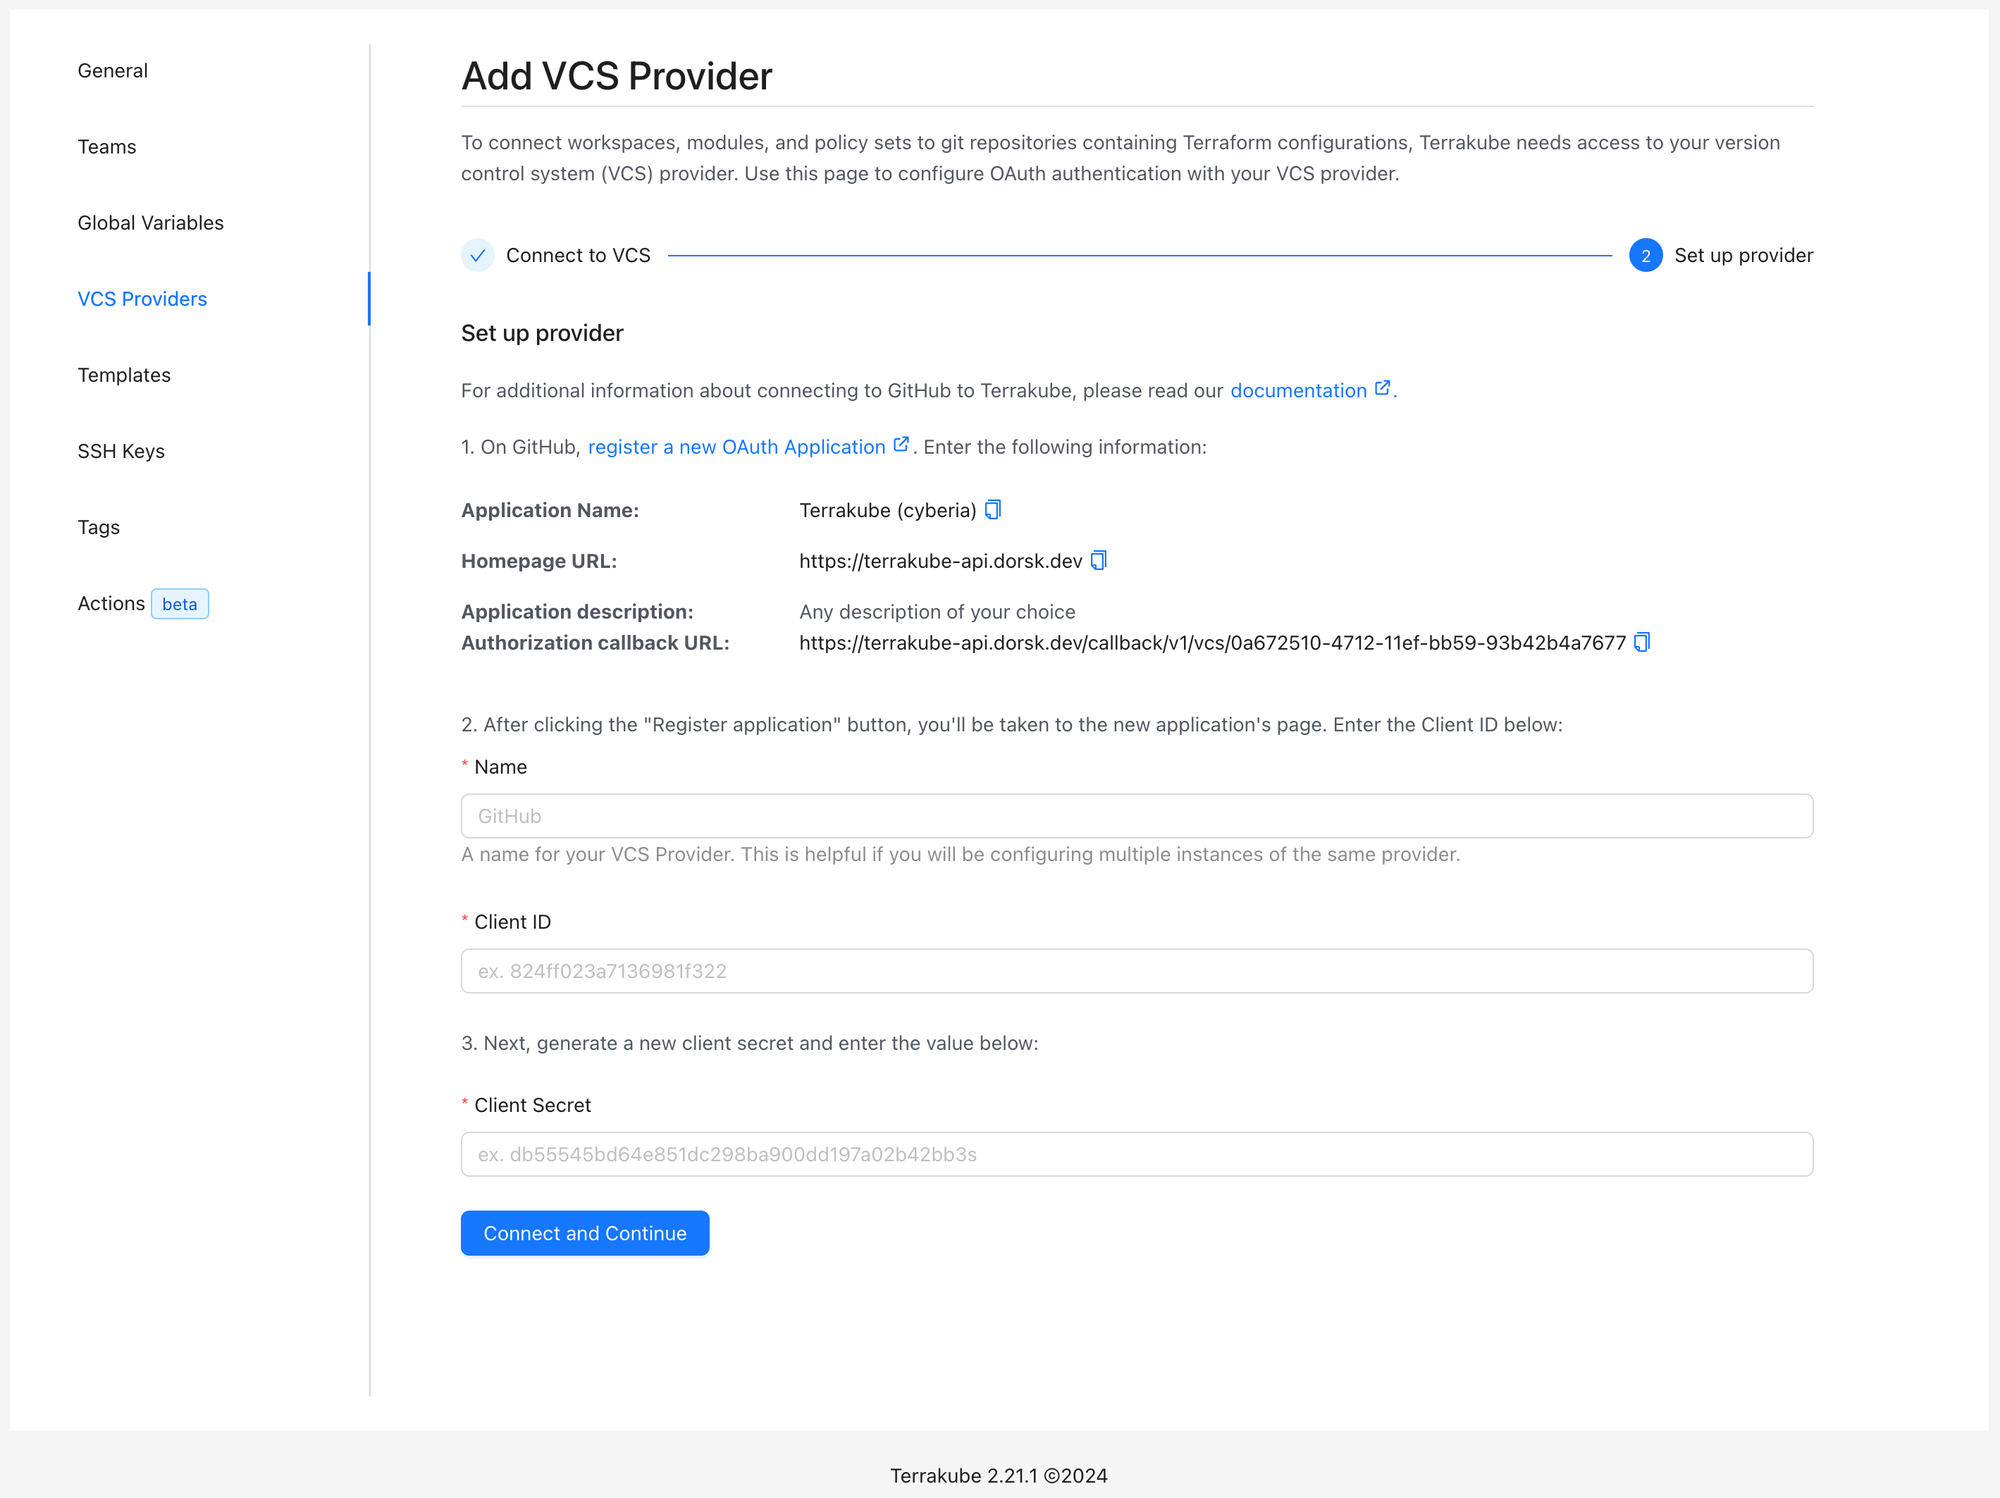Follow the register a new OAuth Application link
The image size is (2000, 1498).
click(x=736, y=447)
